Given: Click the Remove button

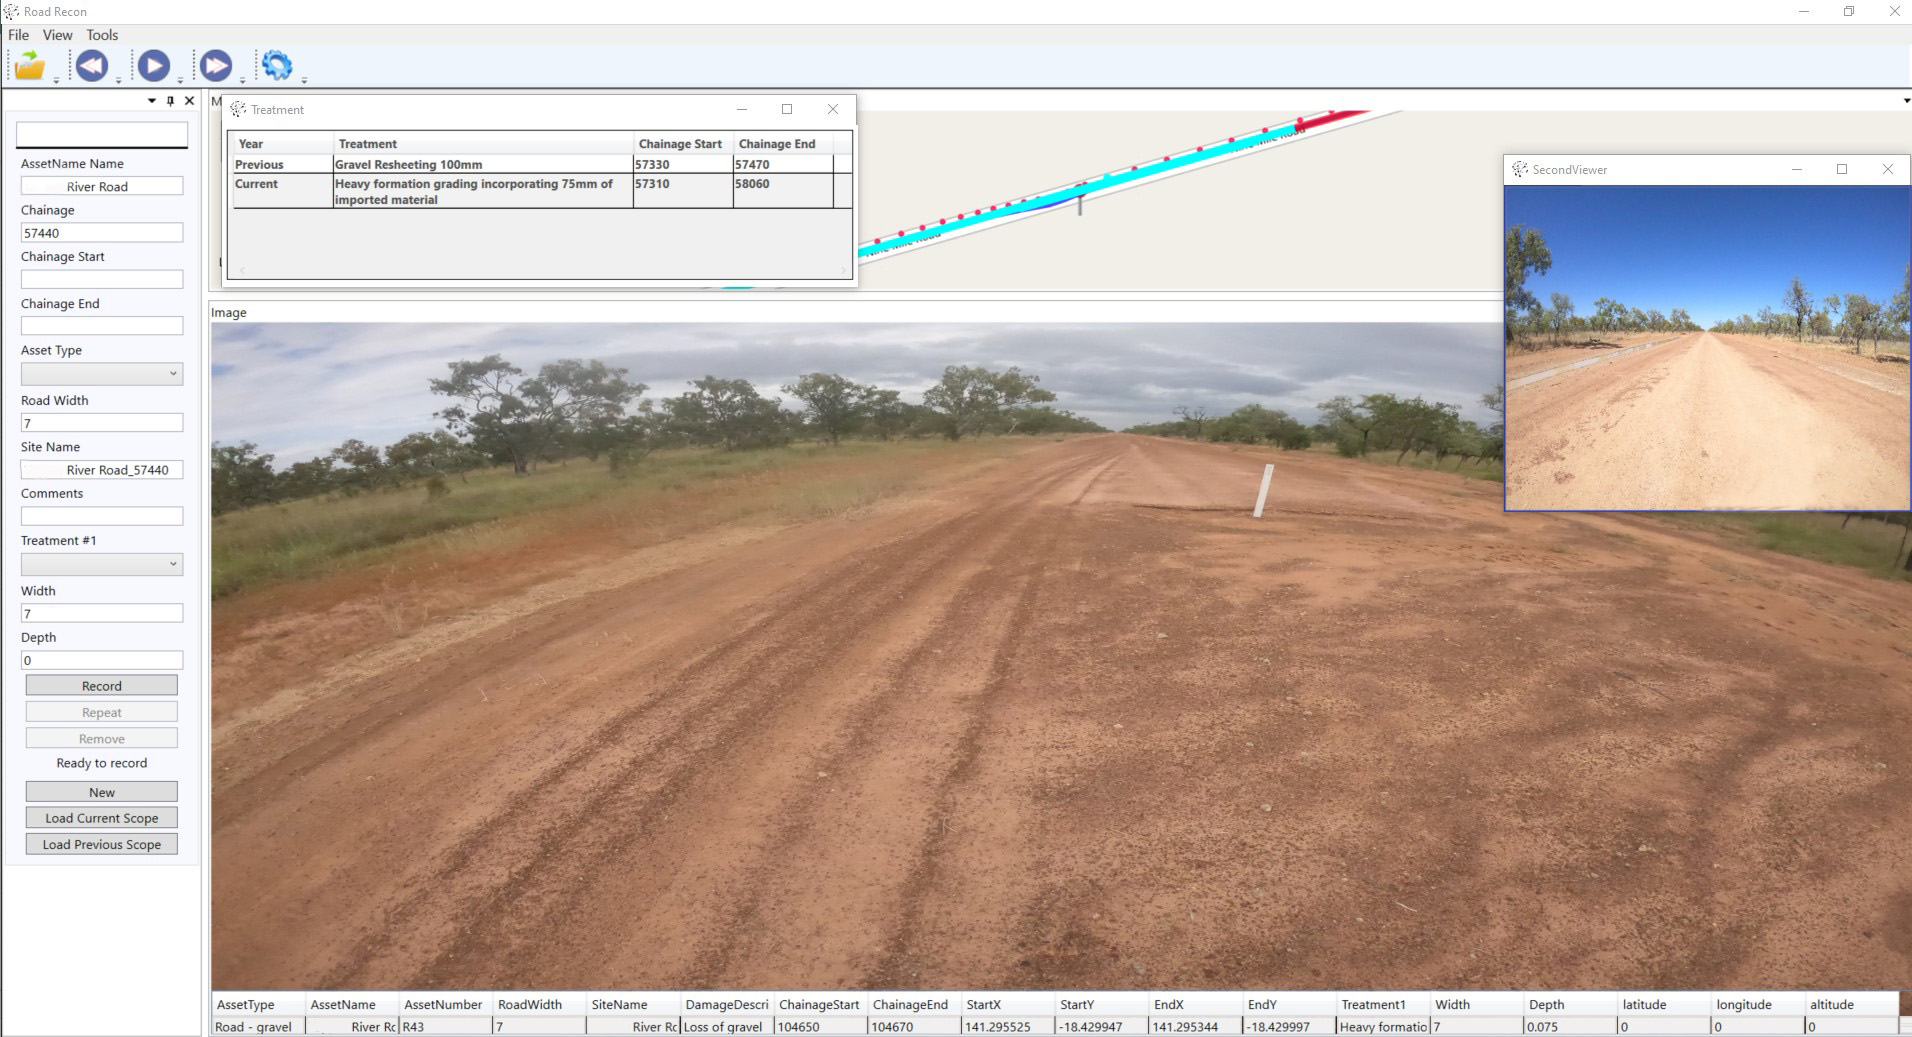Looking at the screenshot, I should point(102,739).
